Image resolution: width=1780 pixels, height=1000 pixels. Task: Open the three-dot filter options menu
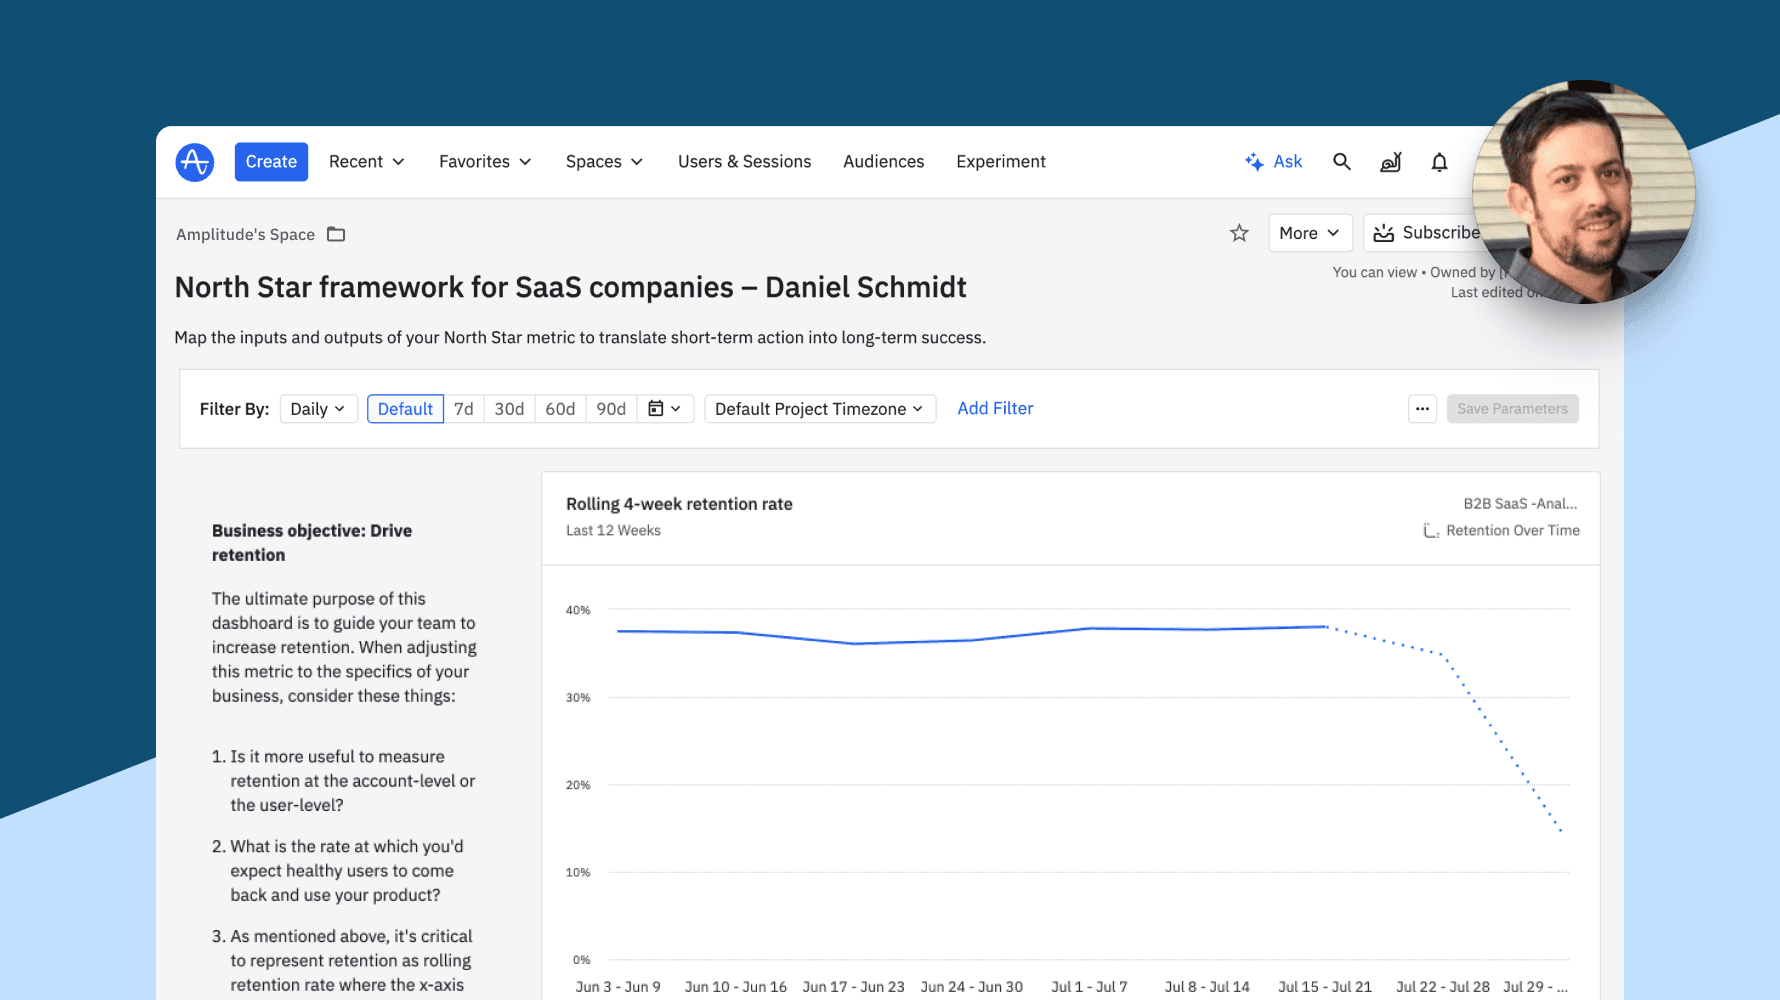pos(1422,409)
